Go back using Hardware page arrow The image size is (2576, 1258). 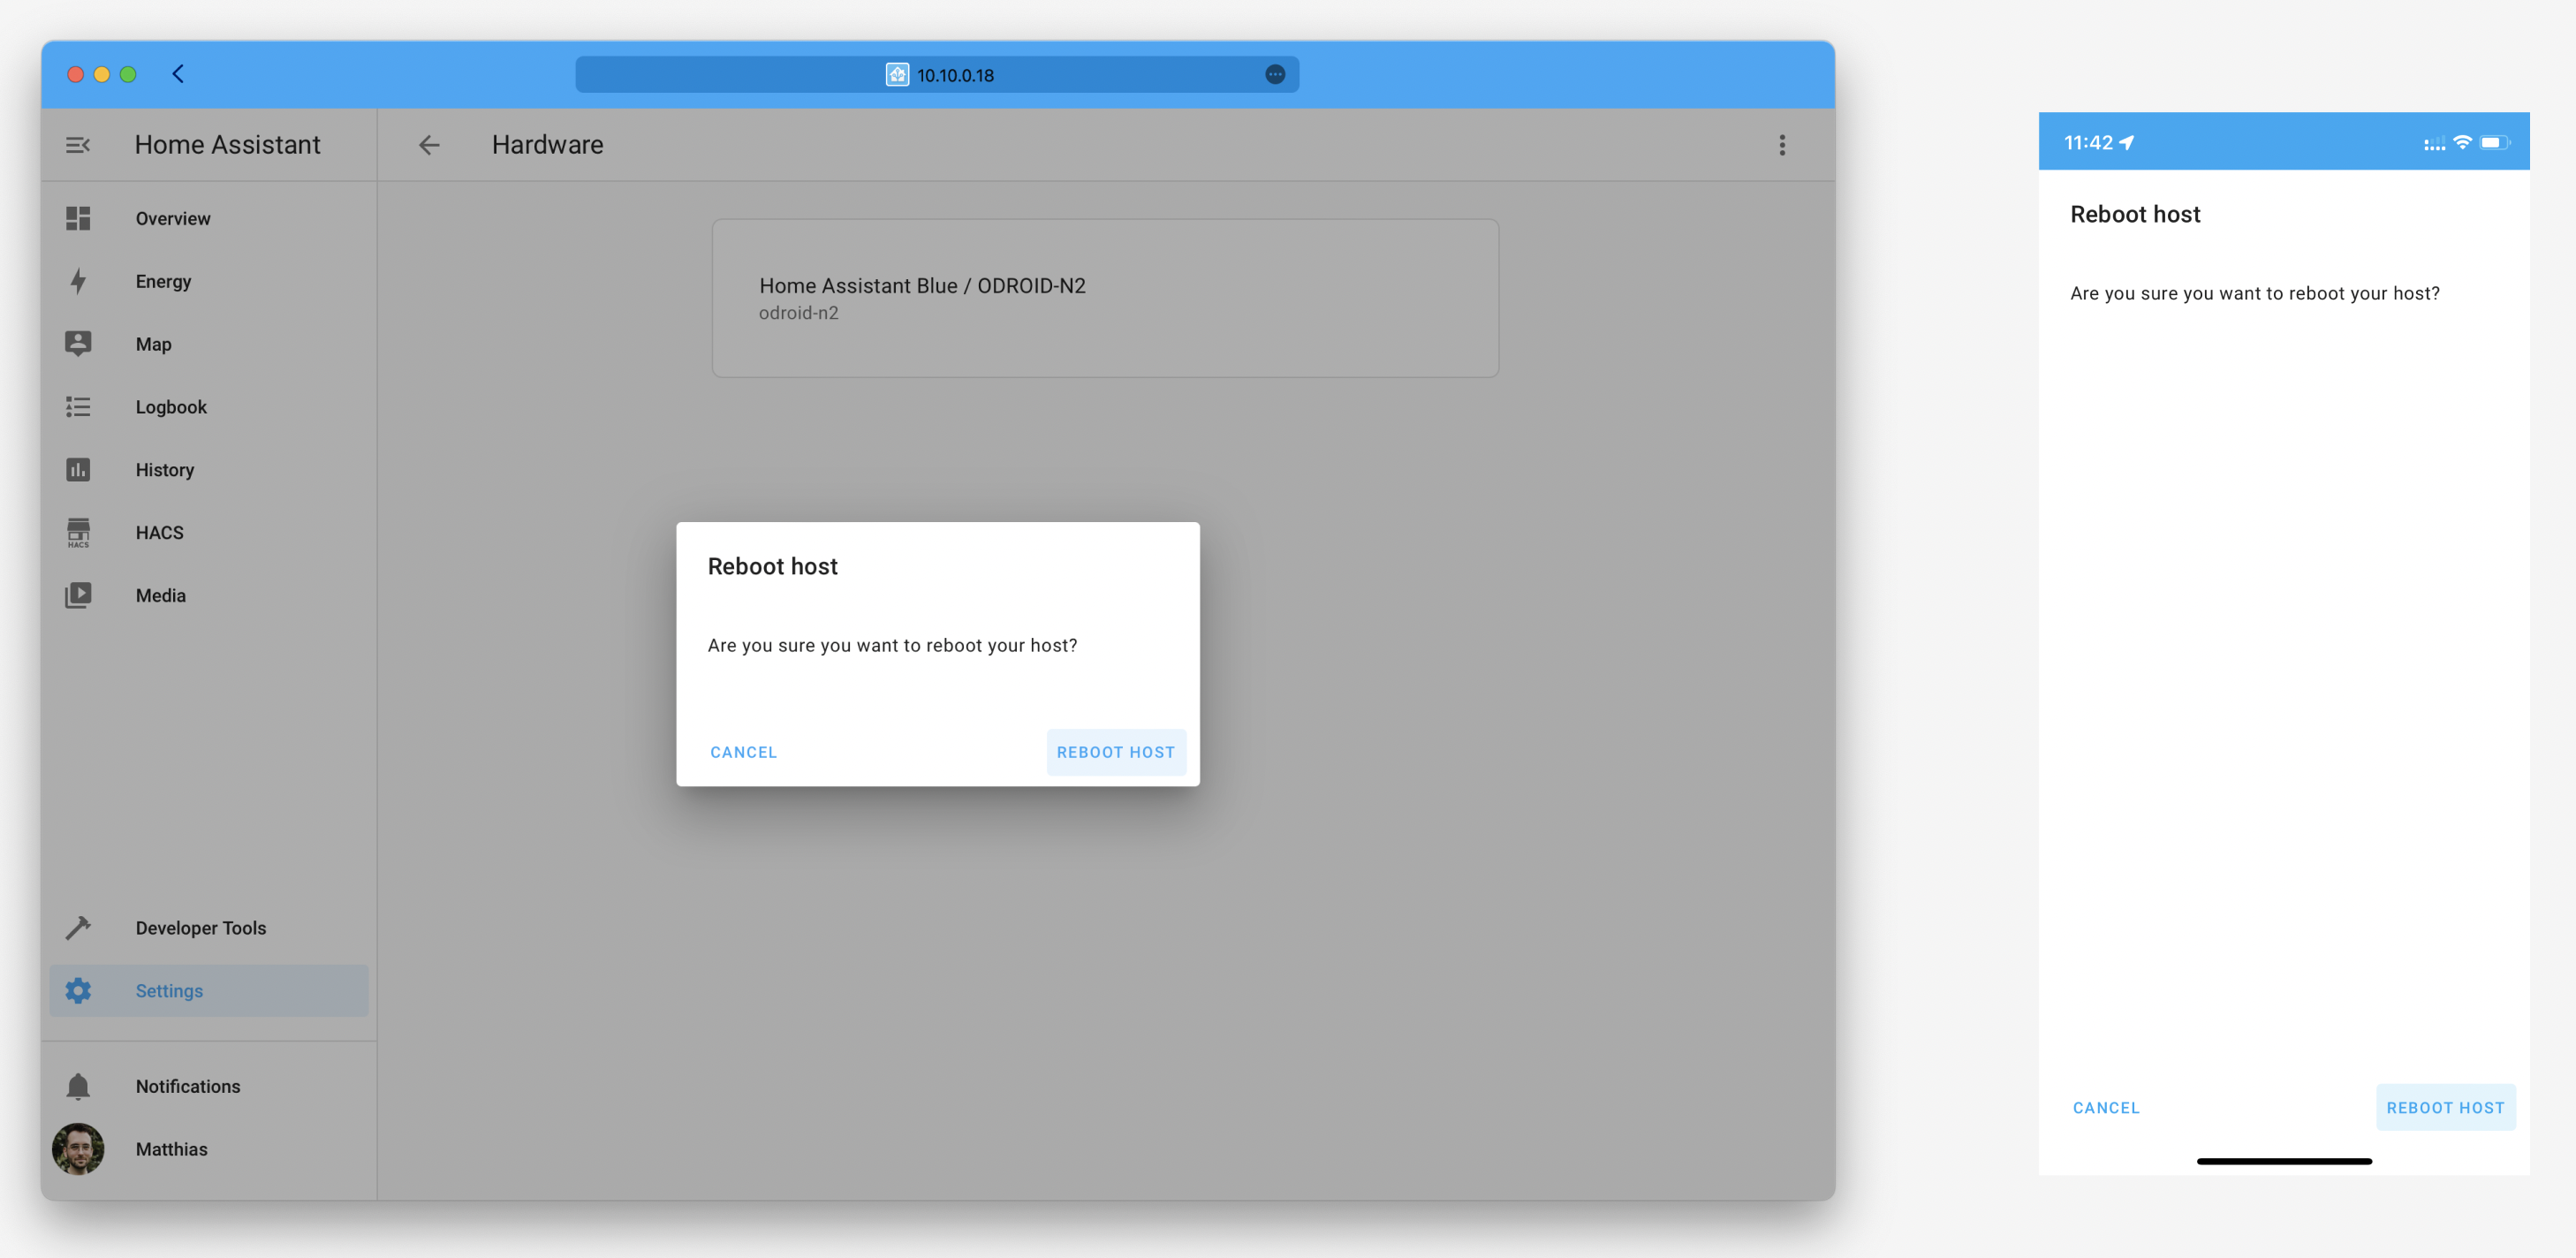coord(429,145)
